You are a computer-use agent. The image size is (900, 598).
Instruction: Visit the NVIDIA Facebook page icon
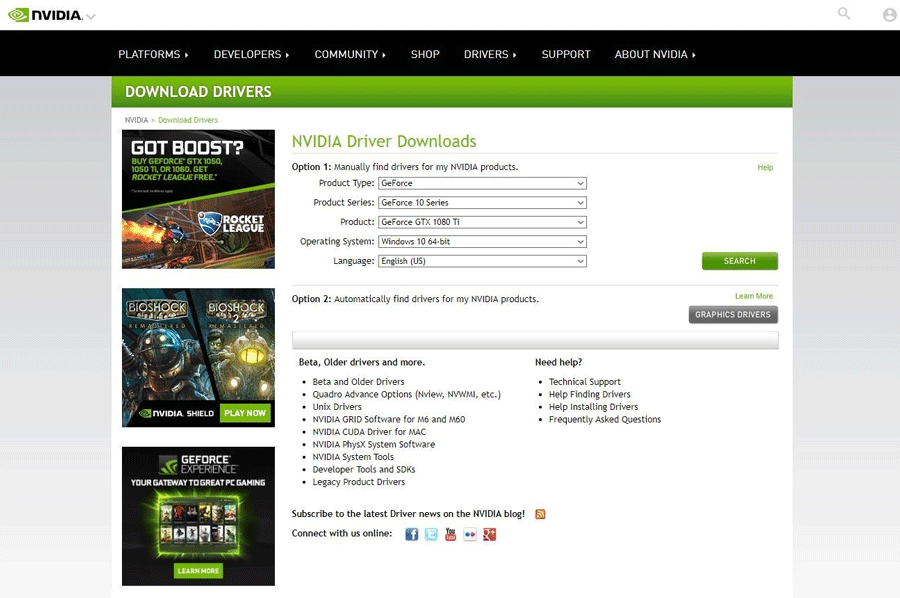(x=412, y=534)
